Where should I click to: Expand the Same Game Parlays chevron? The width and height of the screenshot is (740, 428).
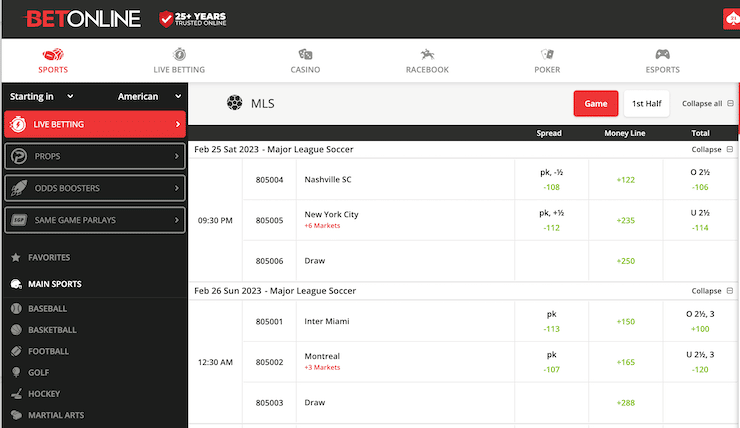pyautogui.click(x=177, y=220)
